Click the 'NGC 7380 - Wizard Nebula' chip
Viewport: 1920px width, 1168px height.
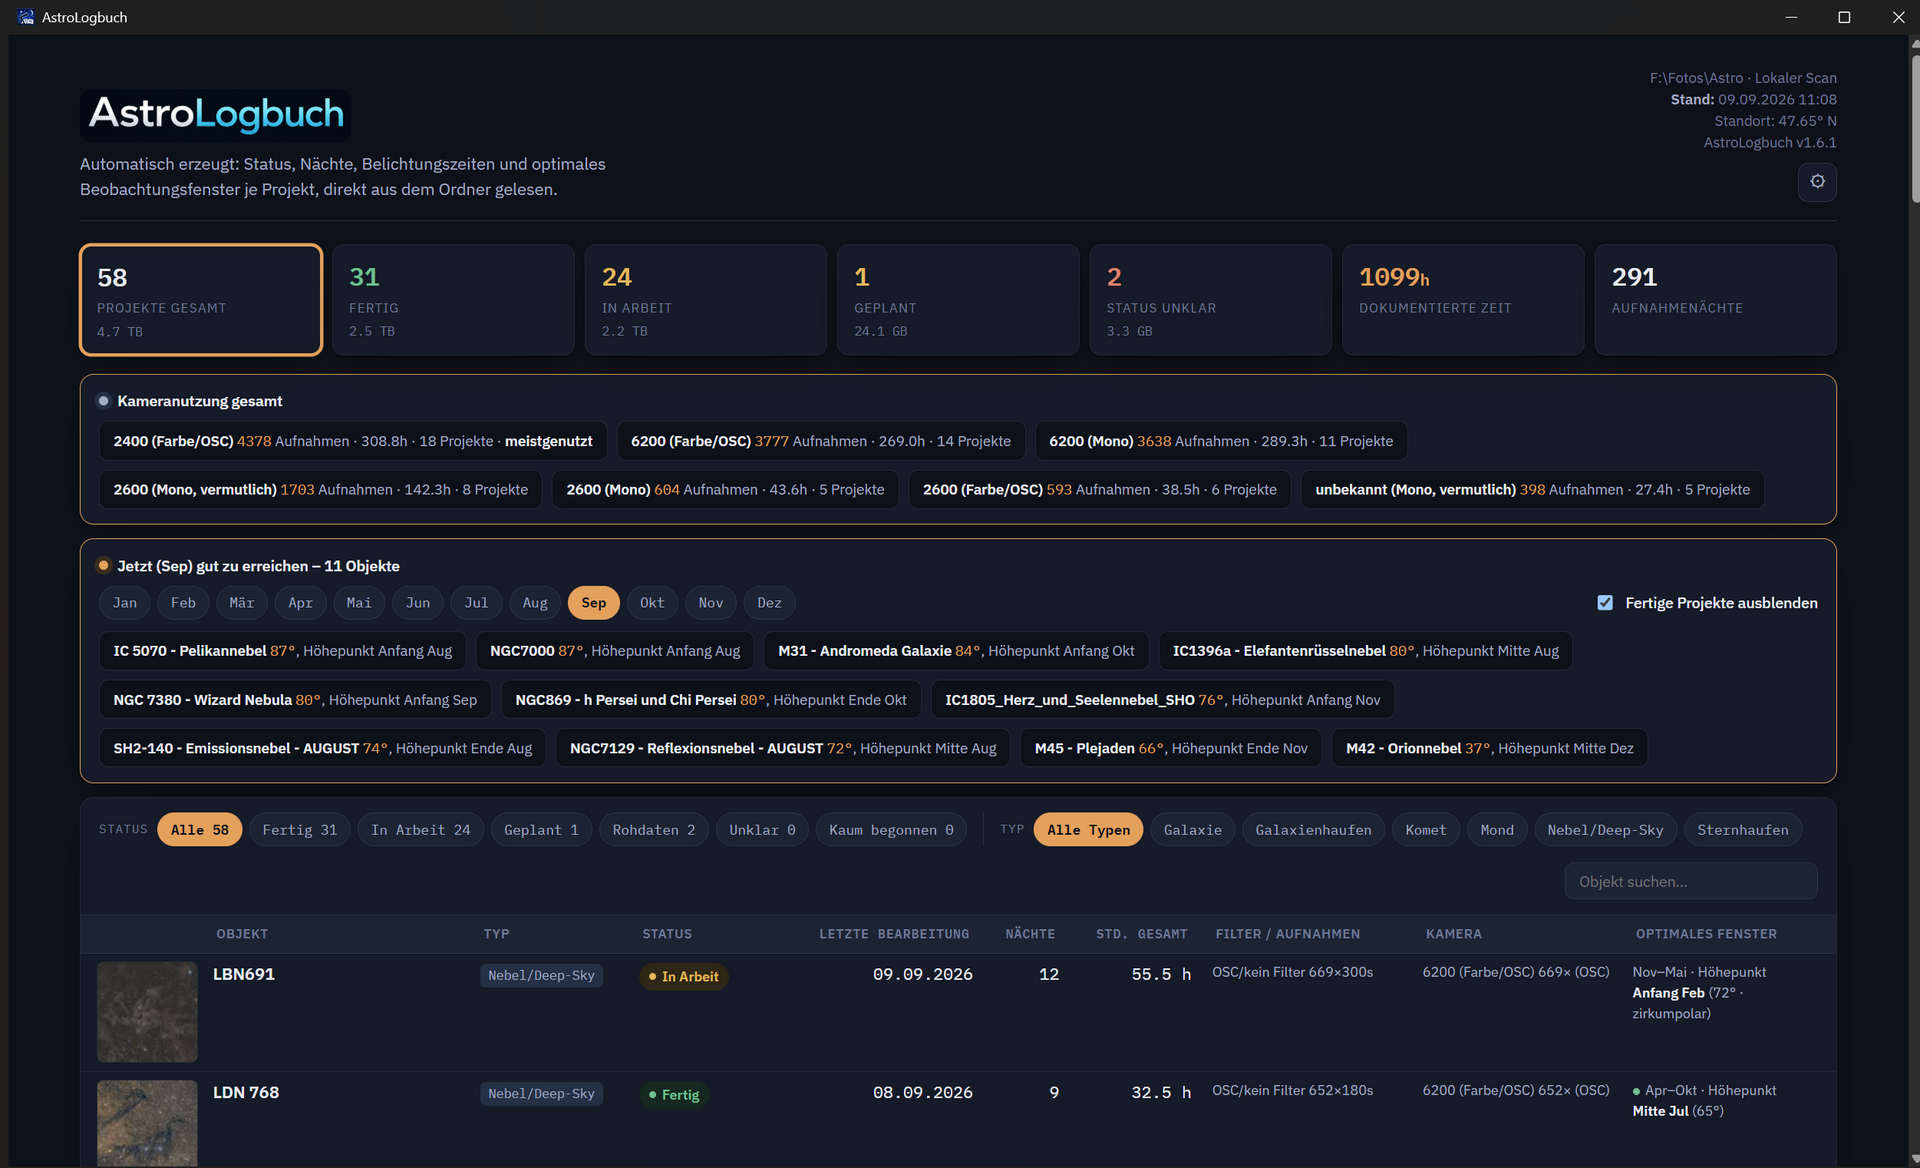(x=295, y=700)
